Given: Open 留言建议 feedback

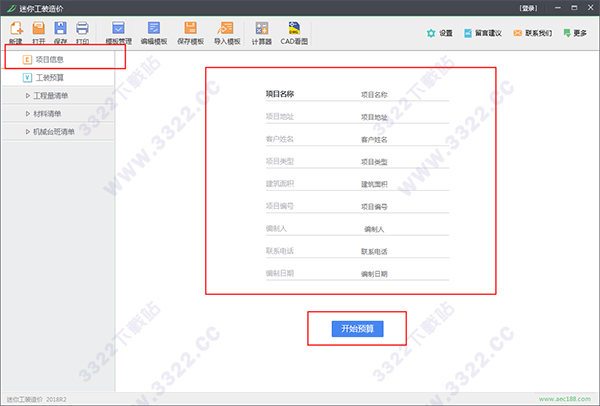Looking at the screenshot, I should click(x=483, y=33).
